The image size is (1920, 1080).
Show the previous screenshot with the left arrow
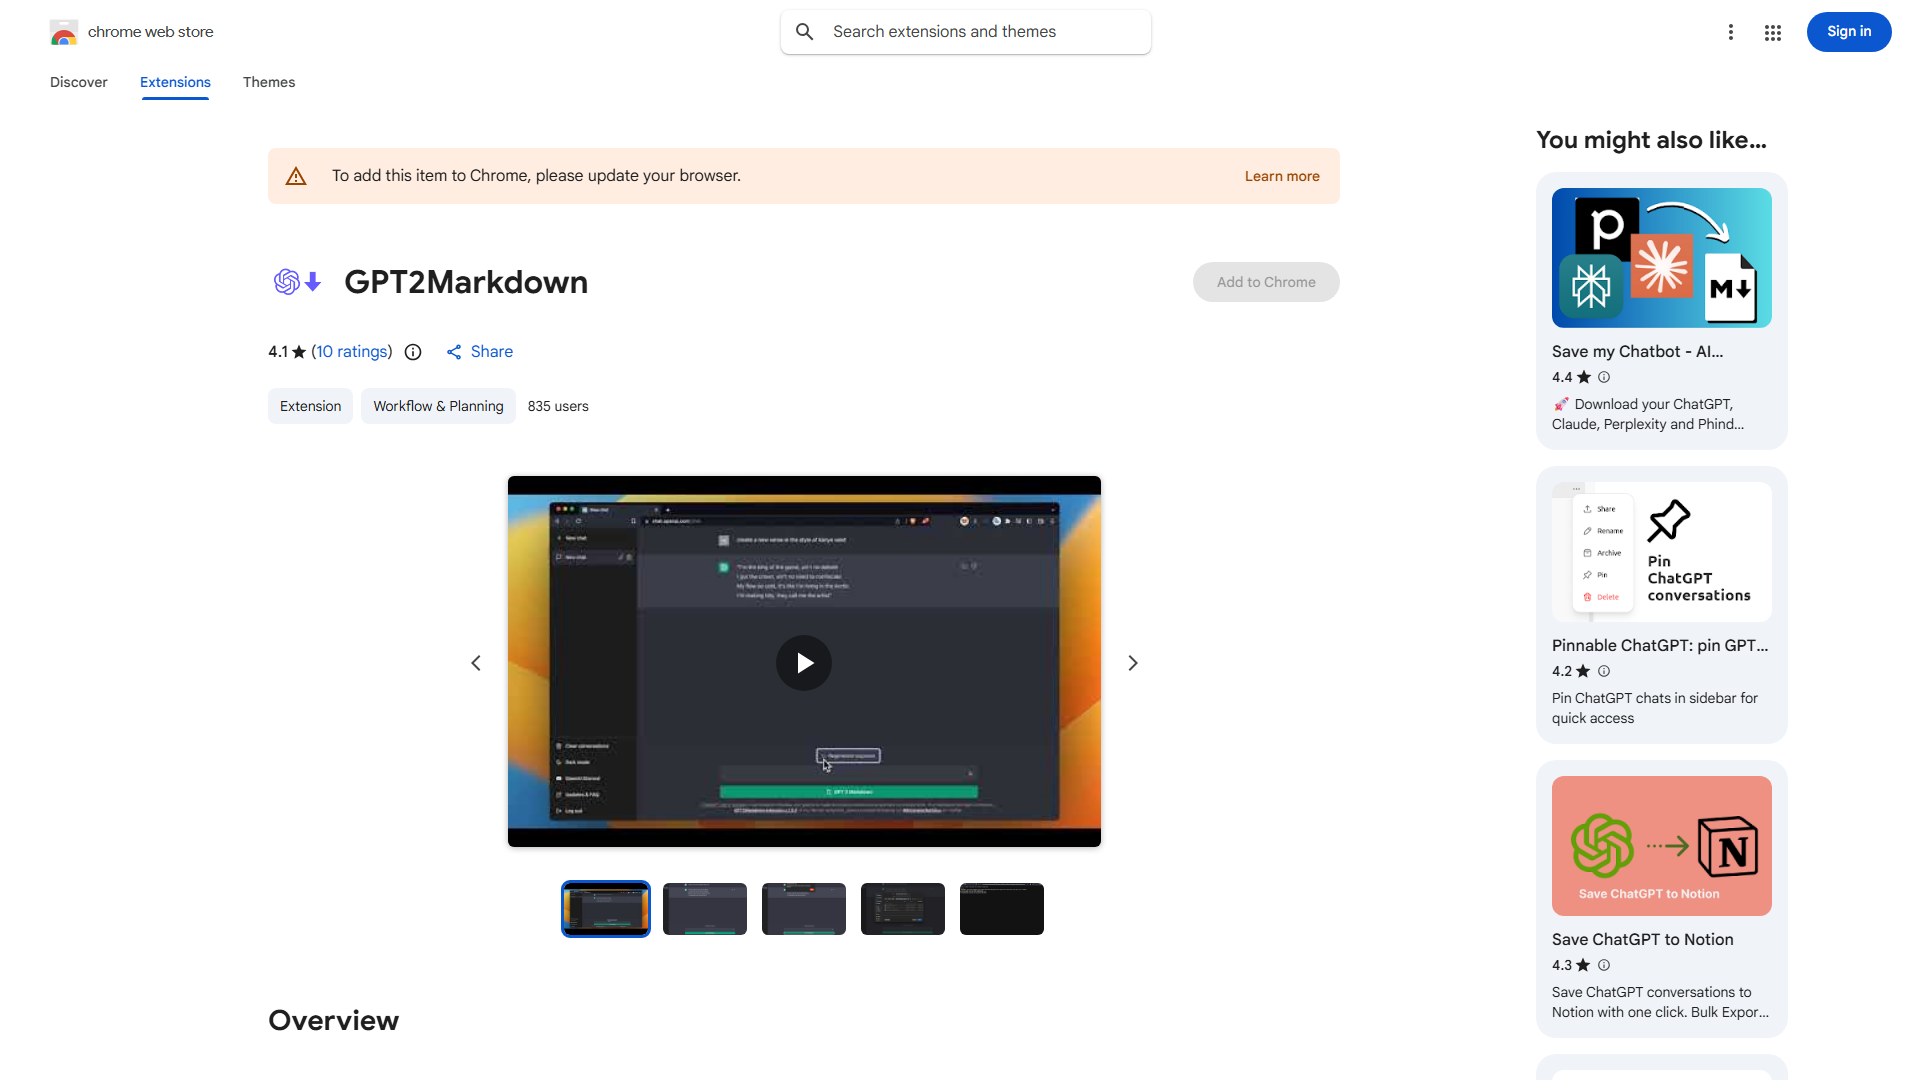pyautogui.click(x=475, y=662)
